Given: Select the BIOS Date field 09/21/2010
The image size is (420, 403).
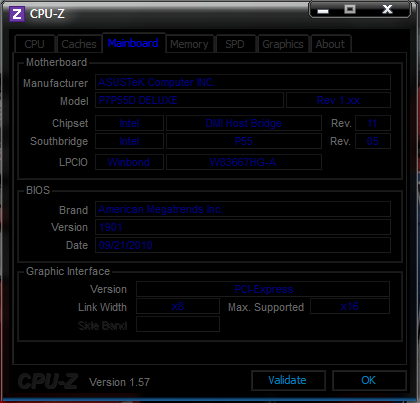Looking at the screenshot, I should point(243,245).
